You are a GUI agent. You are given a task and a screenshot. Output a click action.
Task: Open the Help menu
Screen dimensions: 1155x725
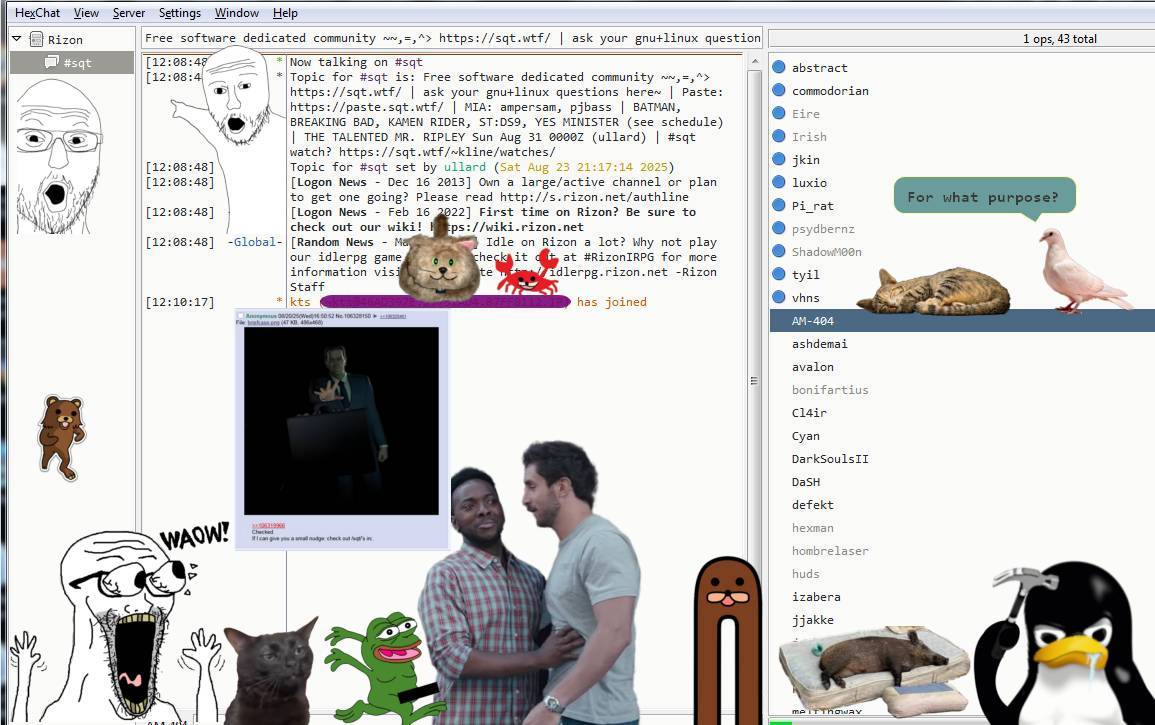(x=285, y=13)
